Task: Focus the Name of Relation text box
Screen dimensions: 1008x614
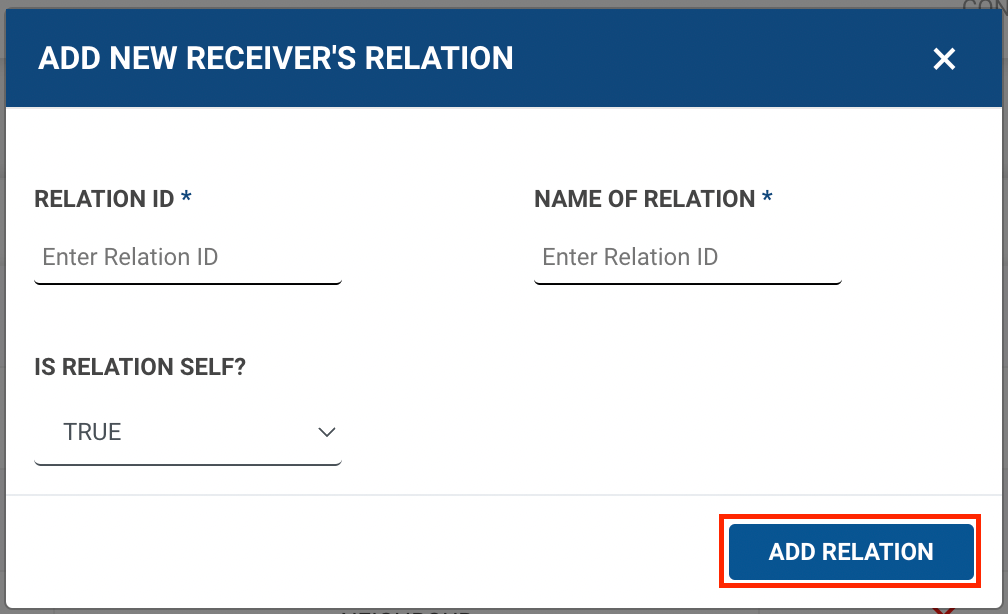Action: click(x=688, y=258)
